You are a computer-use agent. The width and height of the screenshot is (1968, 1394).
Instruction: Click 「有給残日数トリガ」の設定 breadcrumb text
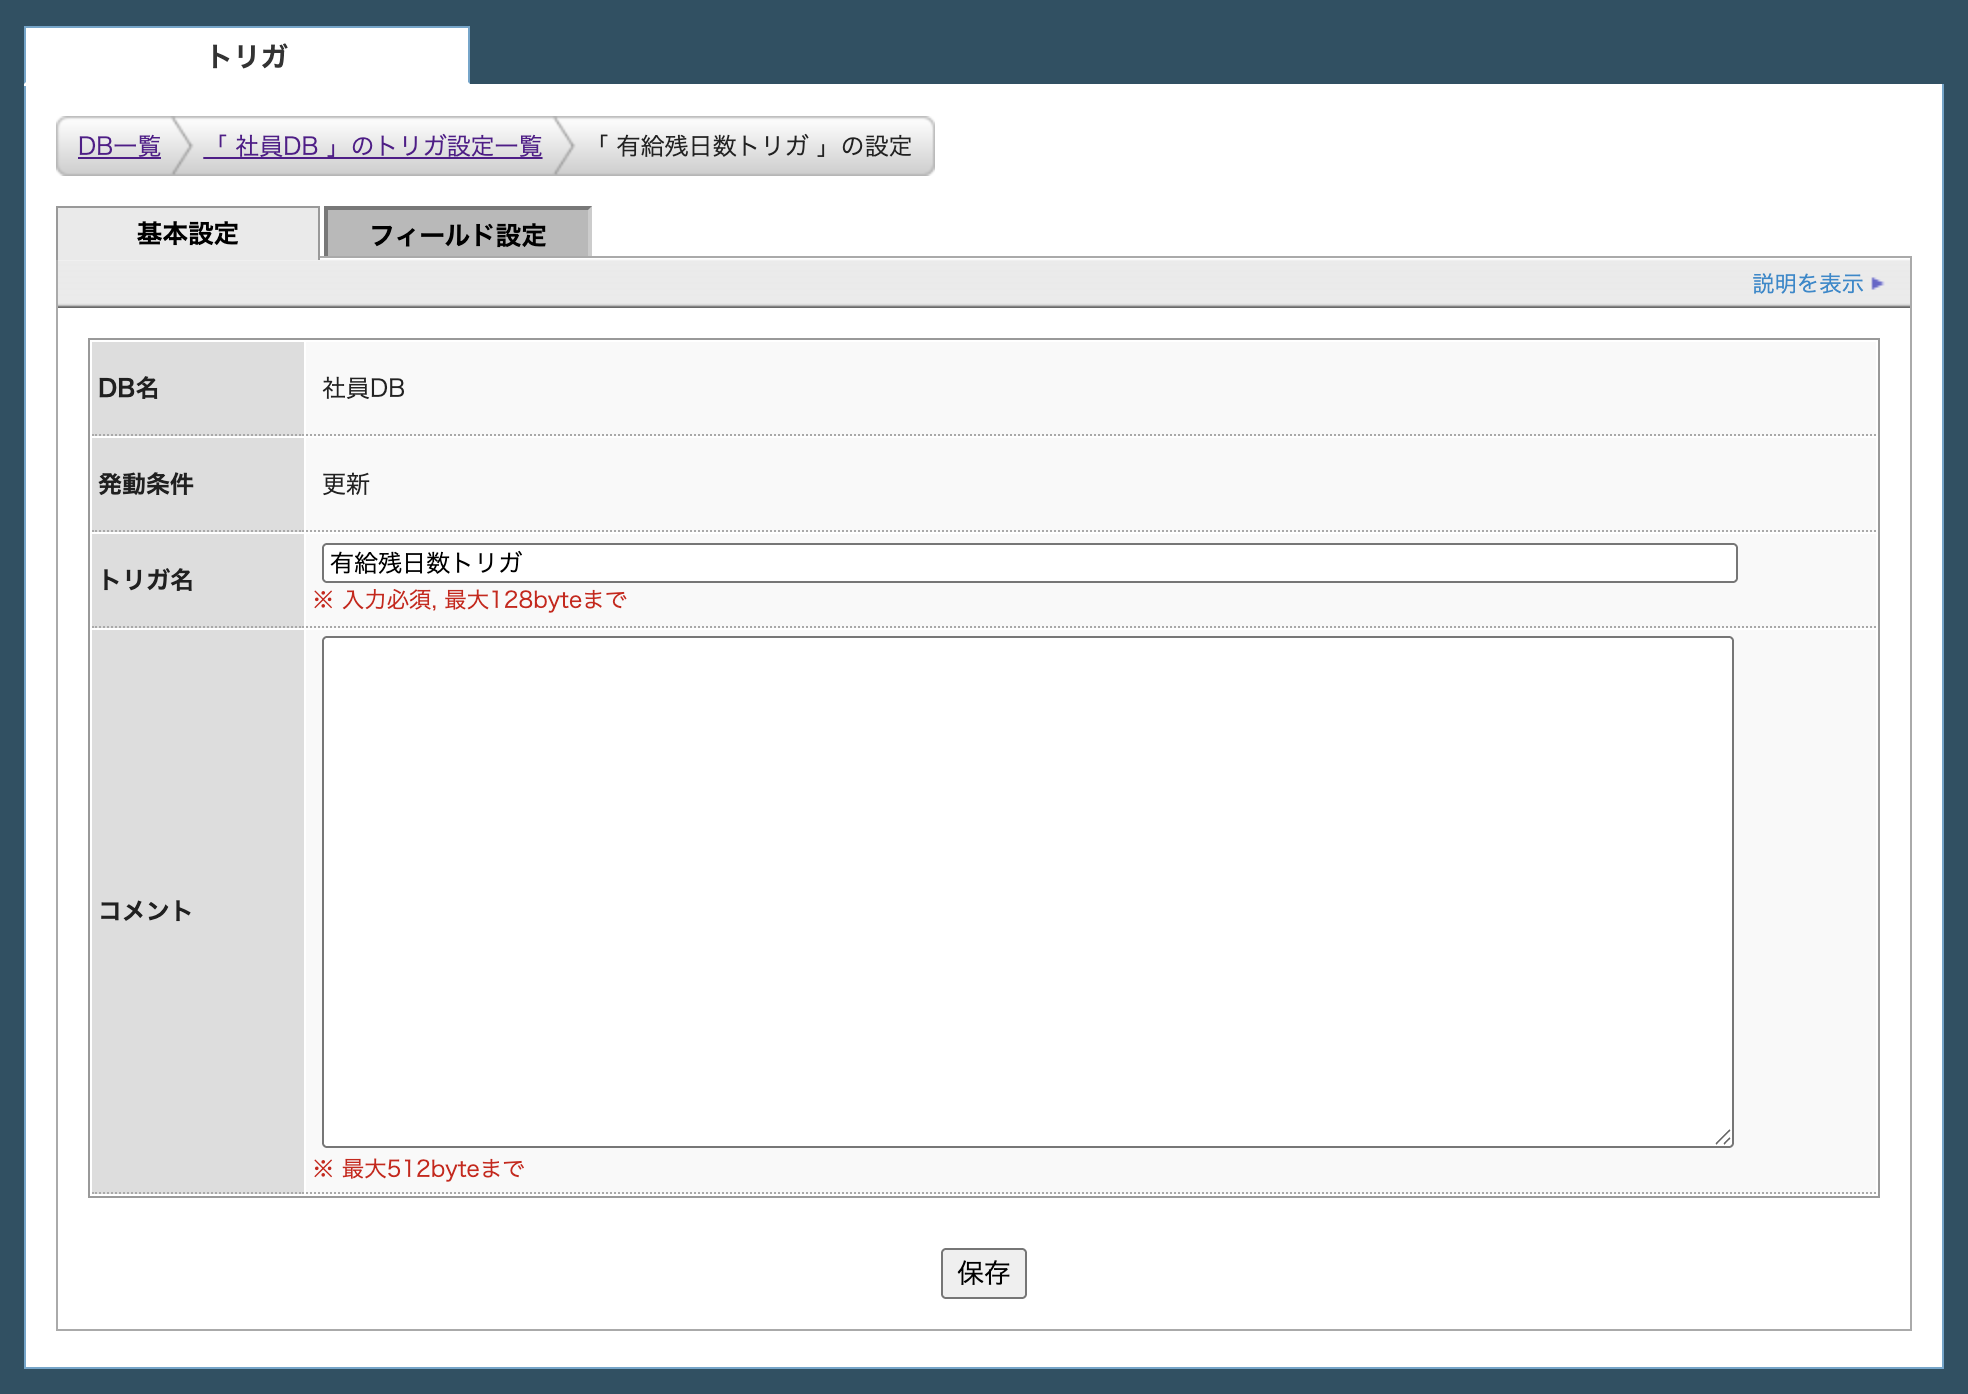[752, 146]
